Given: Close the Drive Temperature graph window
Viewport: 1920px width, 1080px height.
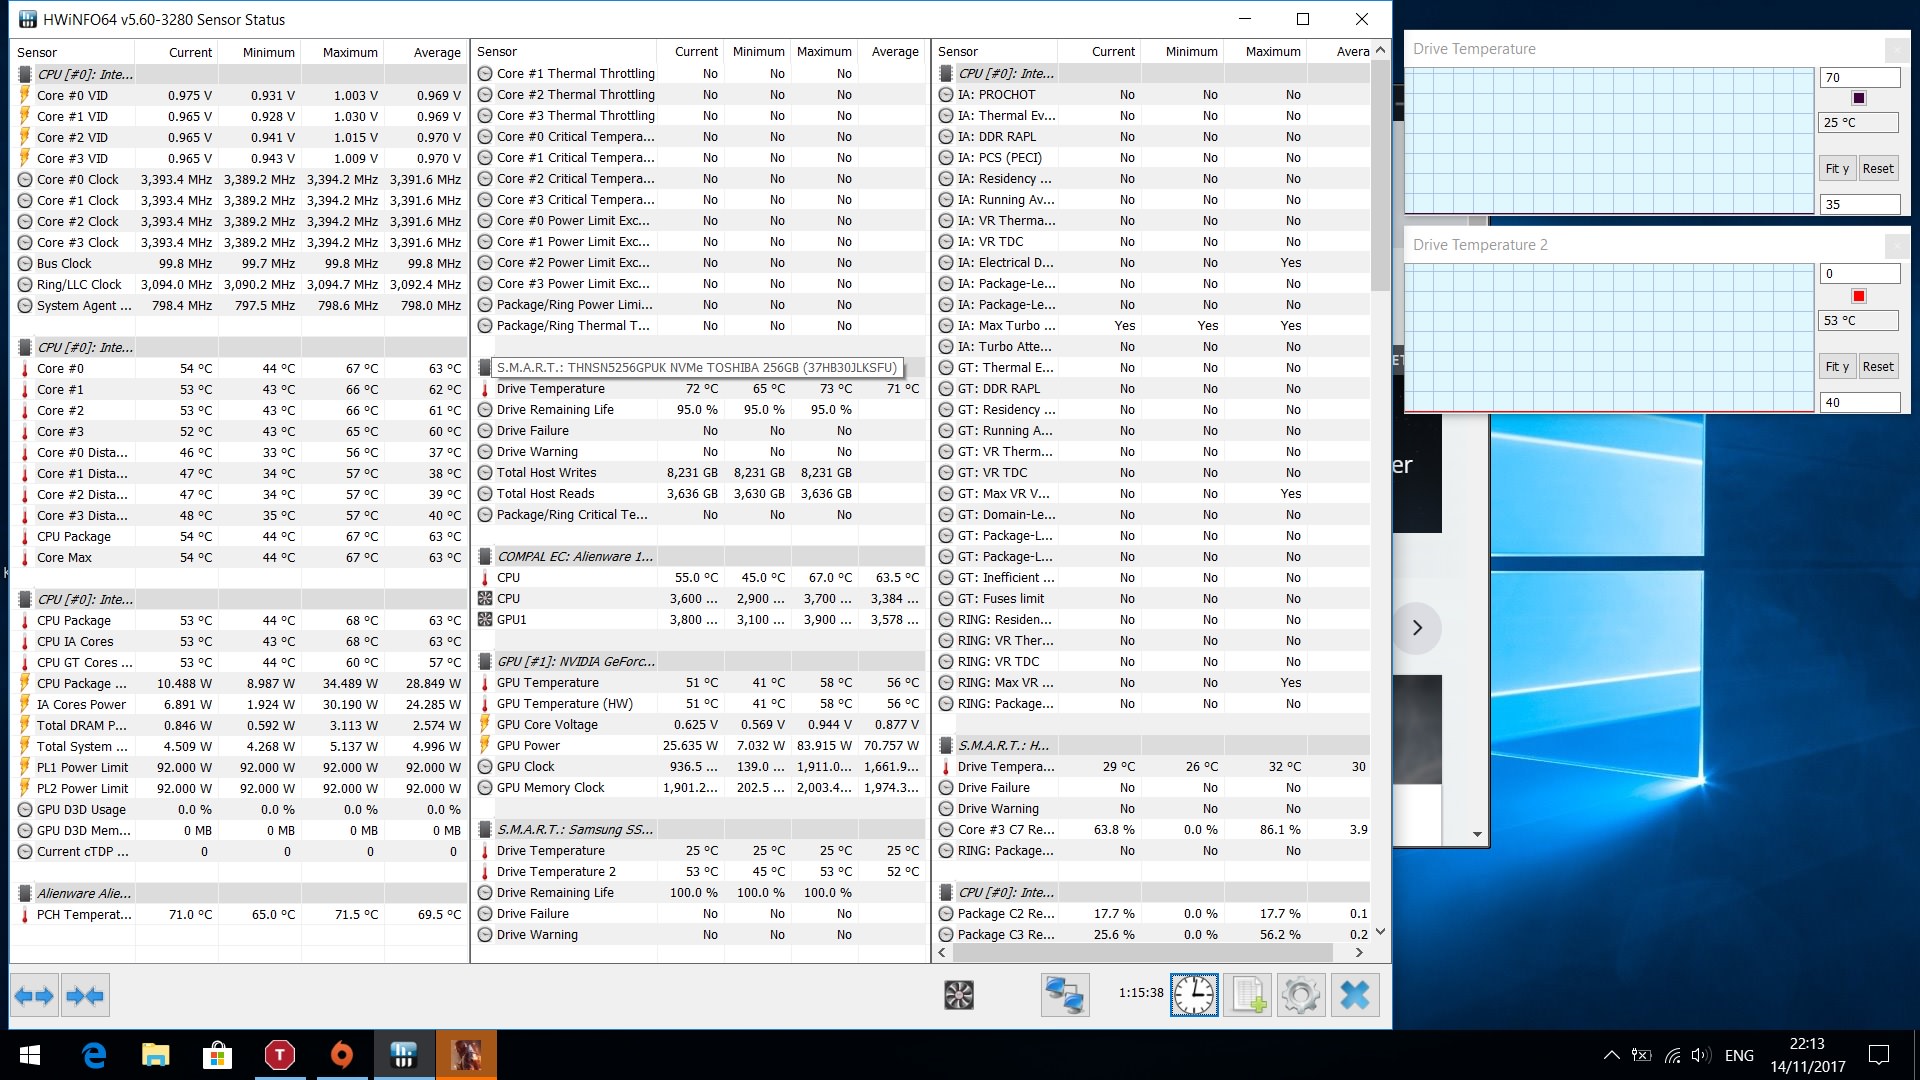Looking at the screenshot, I should pos(1897,49).
